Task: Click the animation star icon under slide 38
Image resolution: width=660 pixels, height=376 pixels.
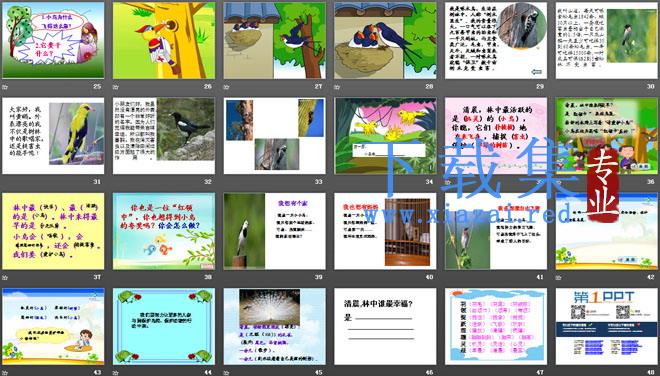Action: pyautogui.click(x=116, y=277)
